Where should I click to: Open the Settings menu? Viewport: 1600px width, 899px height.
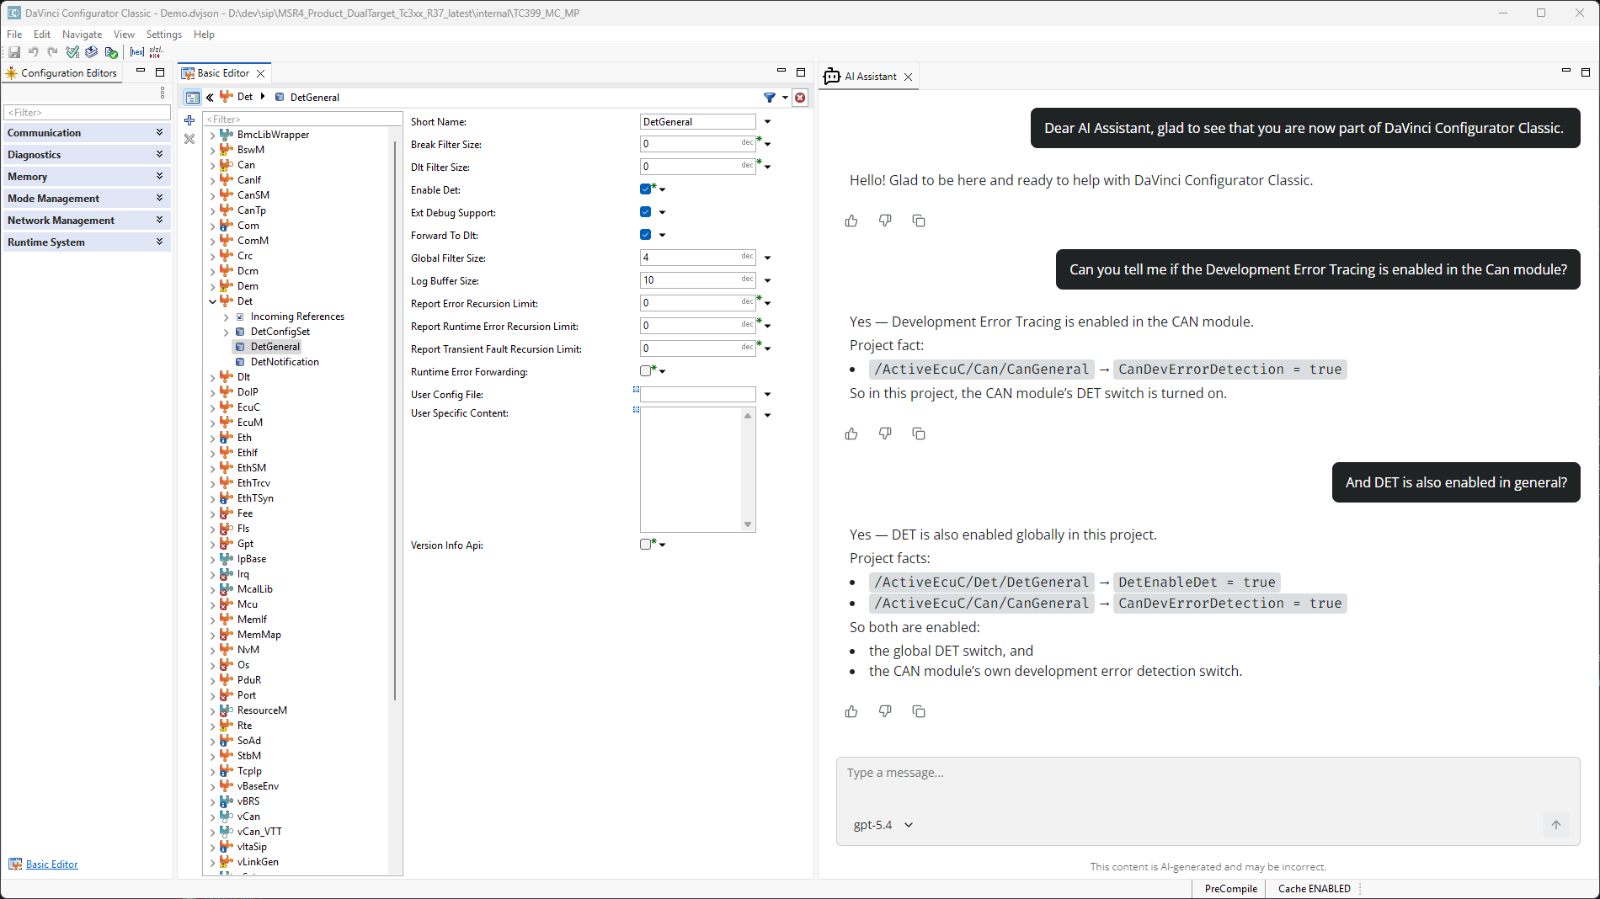click(x=164, y=34)
